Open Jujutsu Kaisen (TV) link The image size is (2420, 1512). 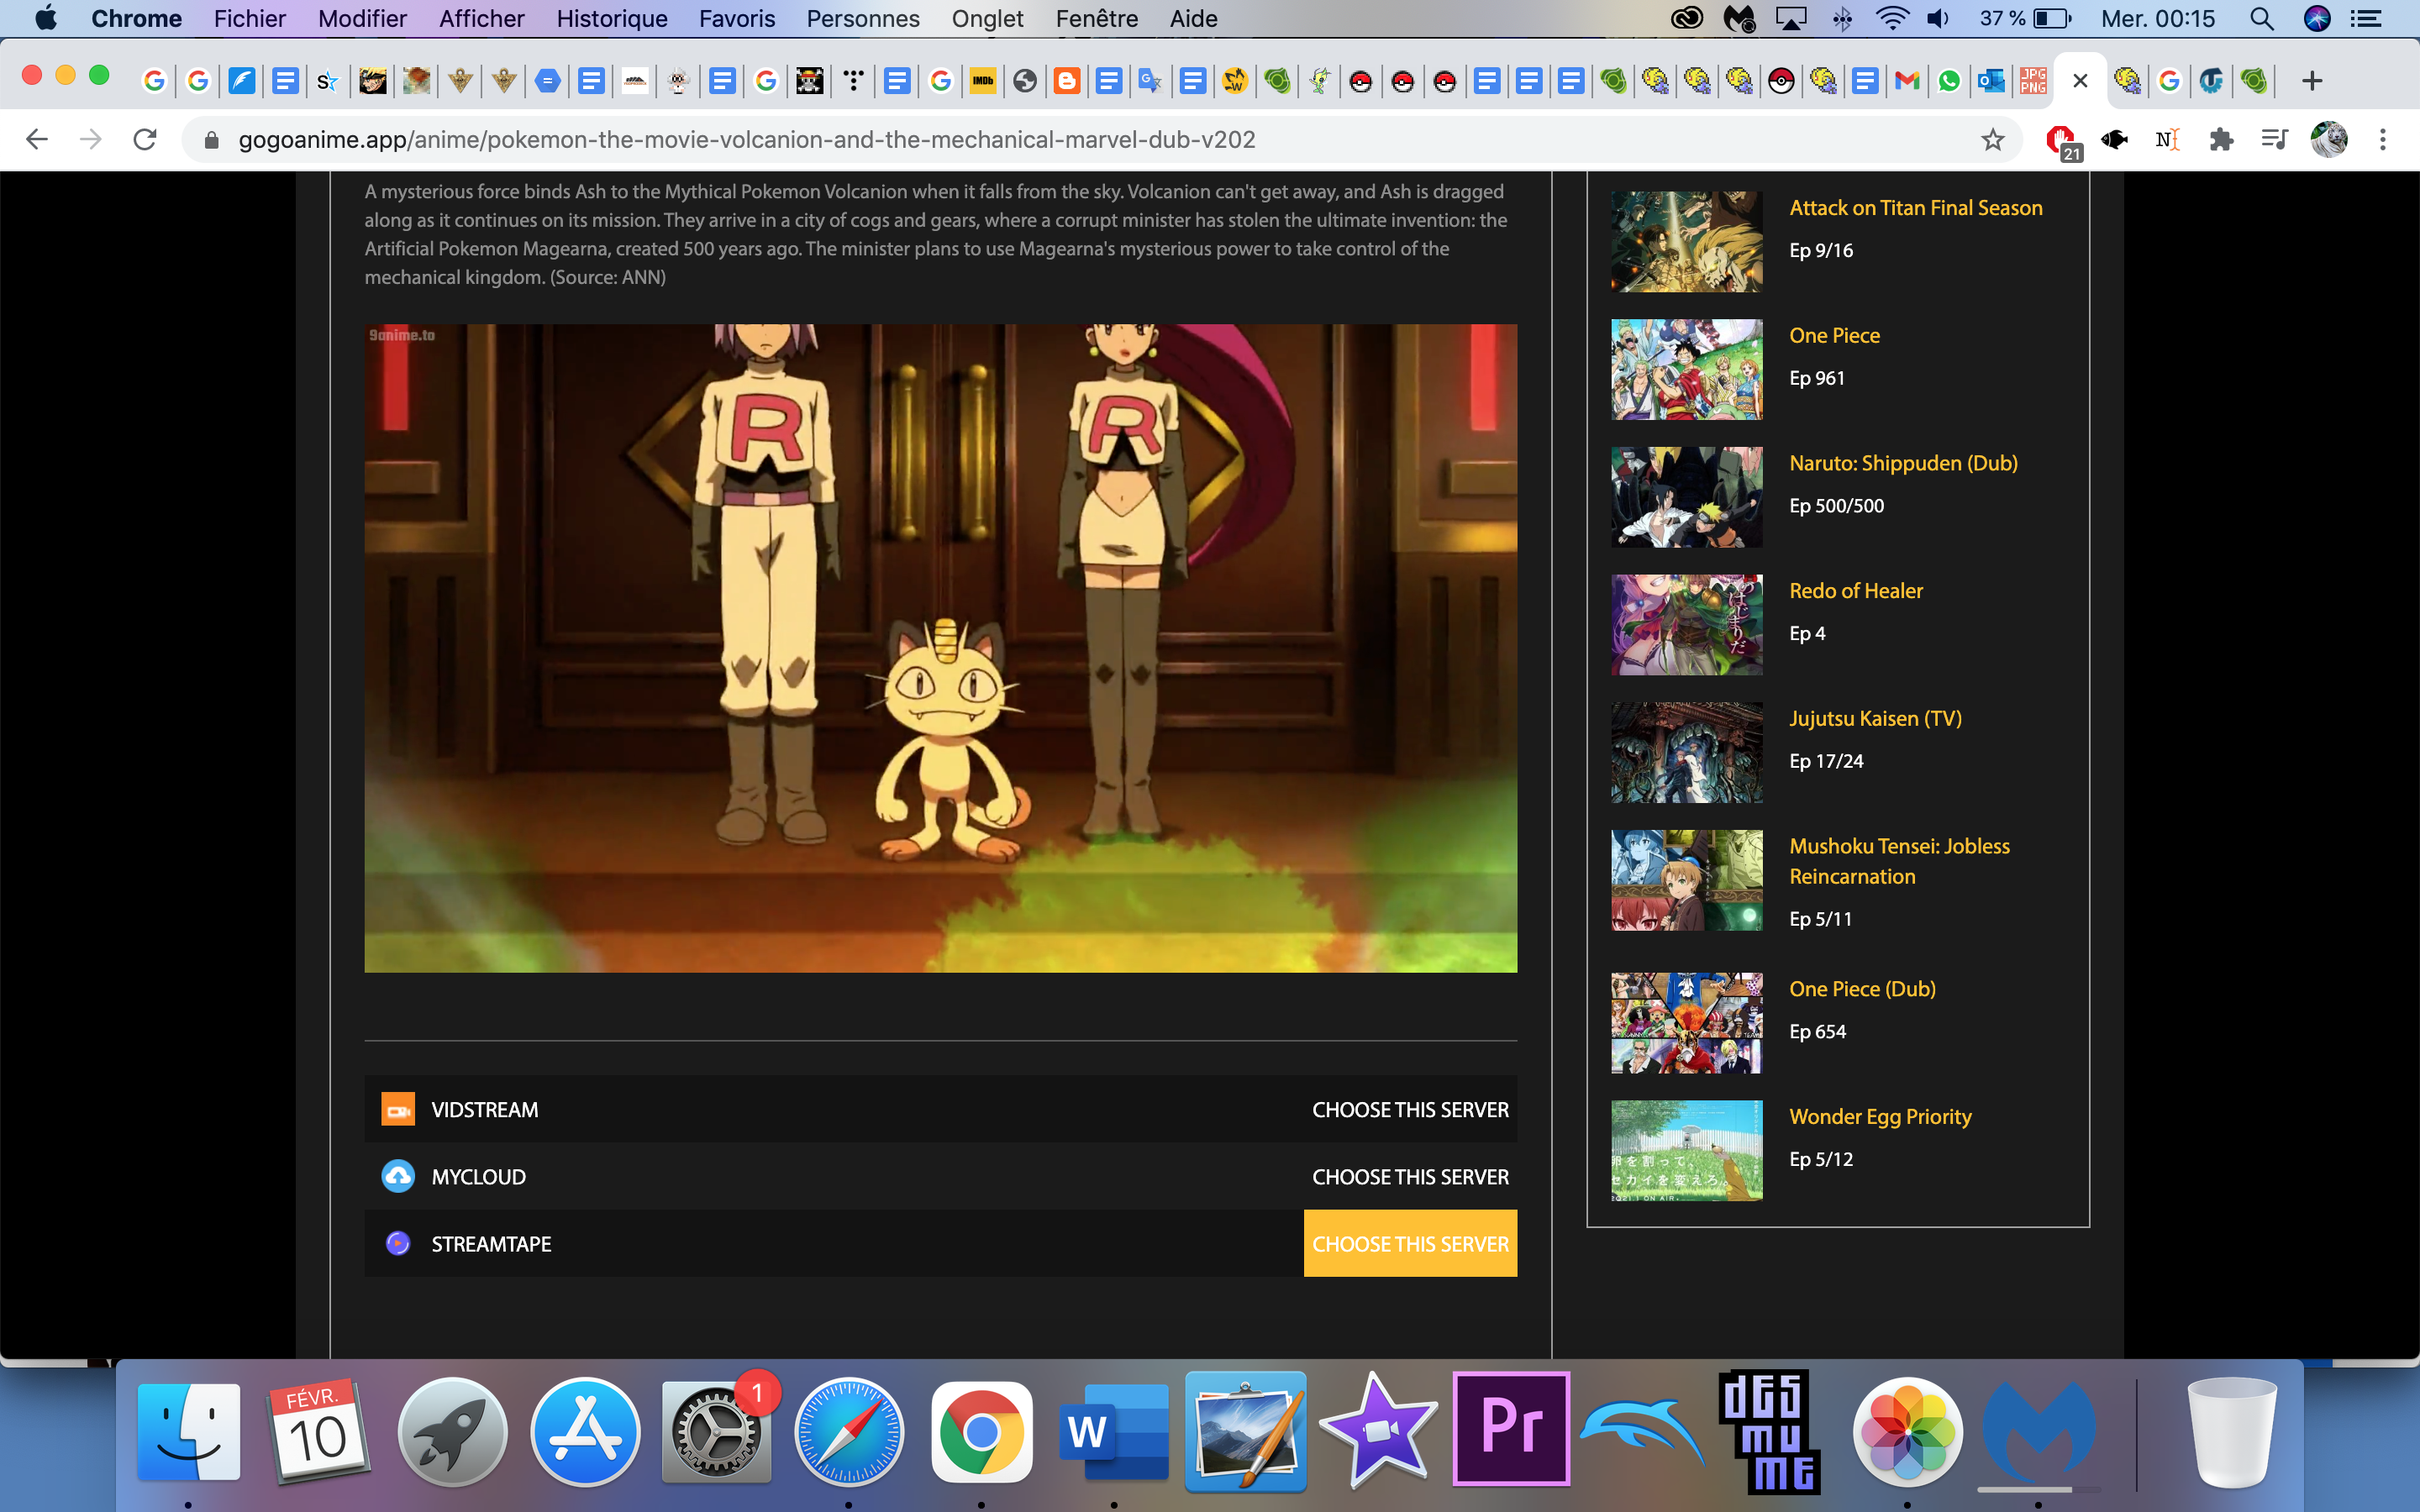[1875, 718]
